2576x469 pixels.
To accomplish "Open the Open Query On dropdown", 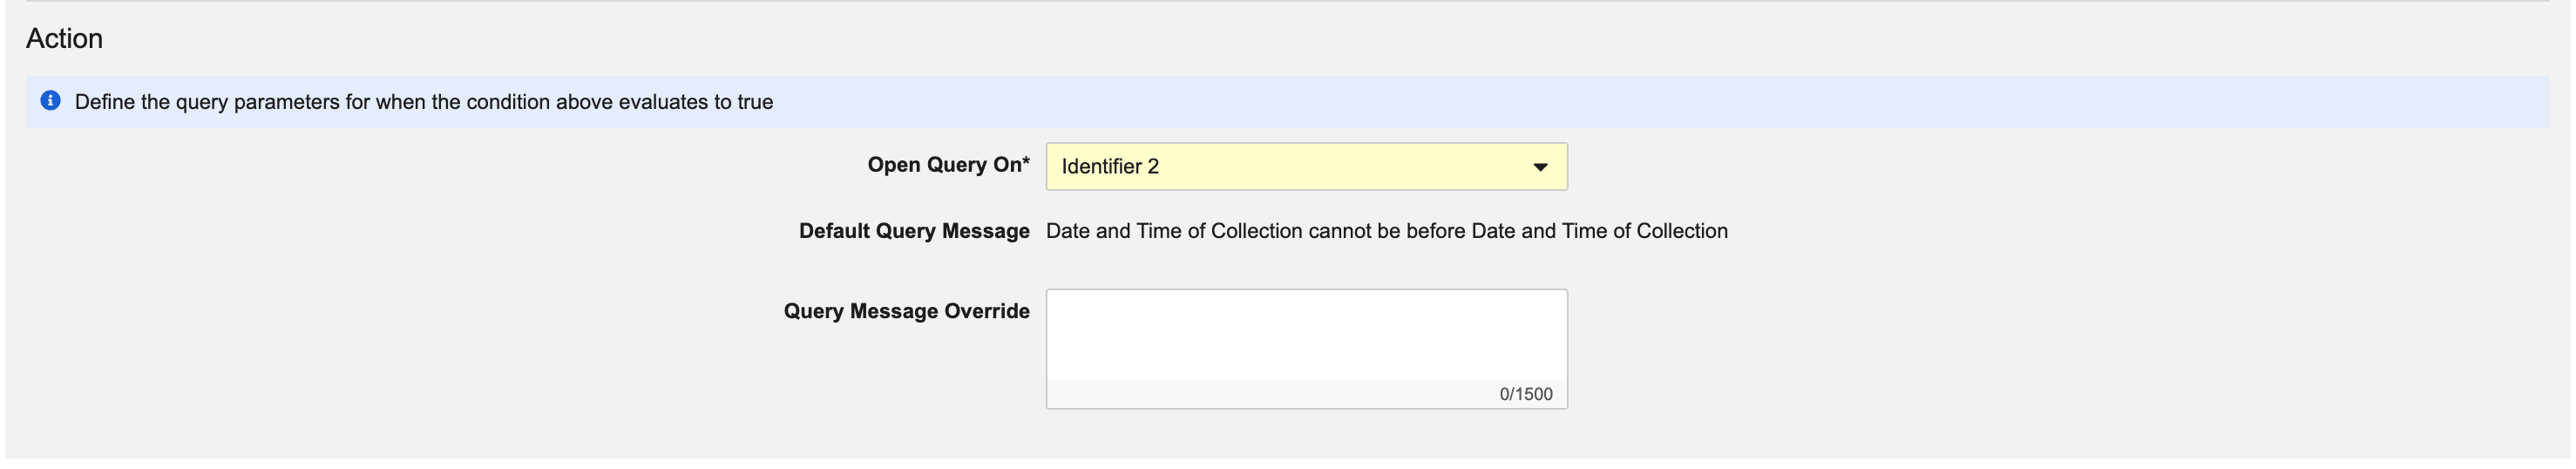I will [x=1305, y=167].
